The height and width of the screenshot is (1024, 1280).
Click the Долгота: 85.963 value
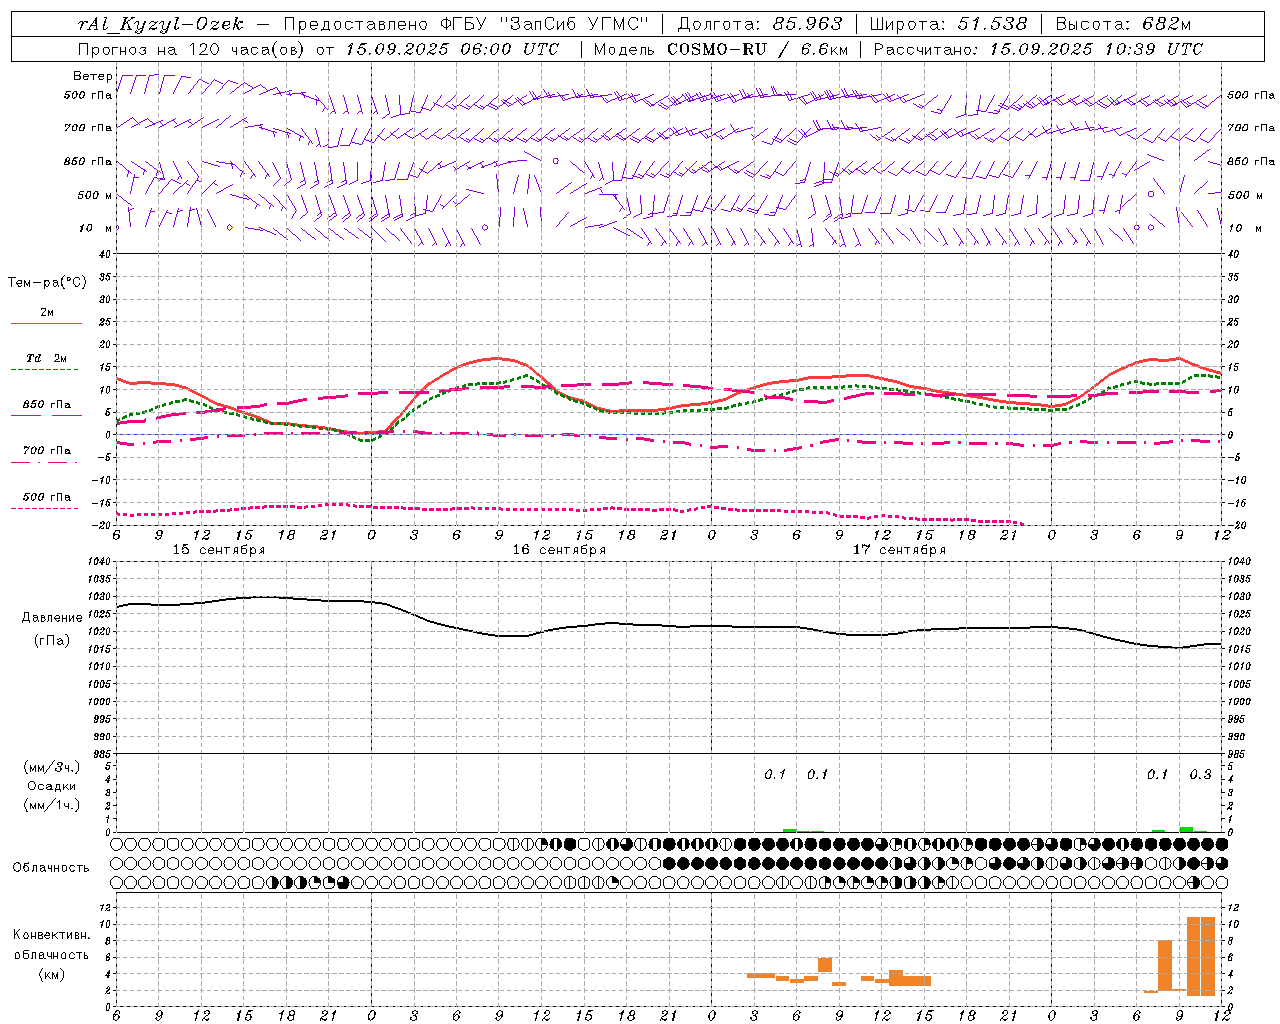click(x=760, y=24)
